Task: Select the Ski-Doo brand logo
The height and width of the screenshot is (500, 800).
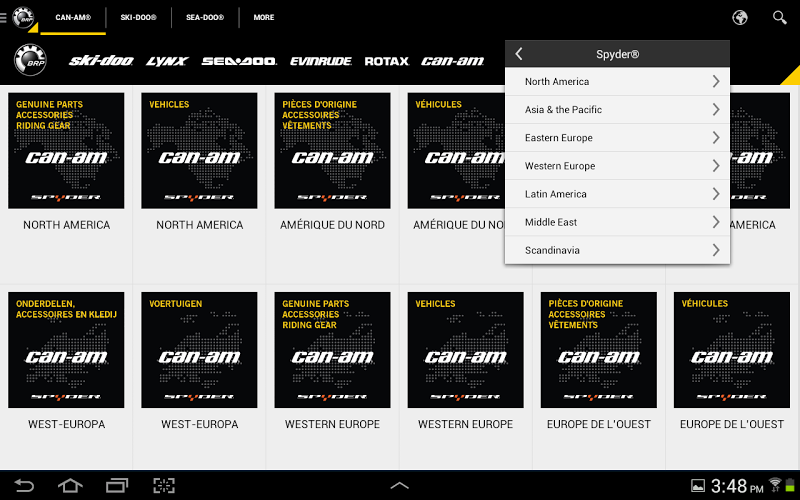Action: point(101,61)
